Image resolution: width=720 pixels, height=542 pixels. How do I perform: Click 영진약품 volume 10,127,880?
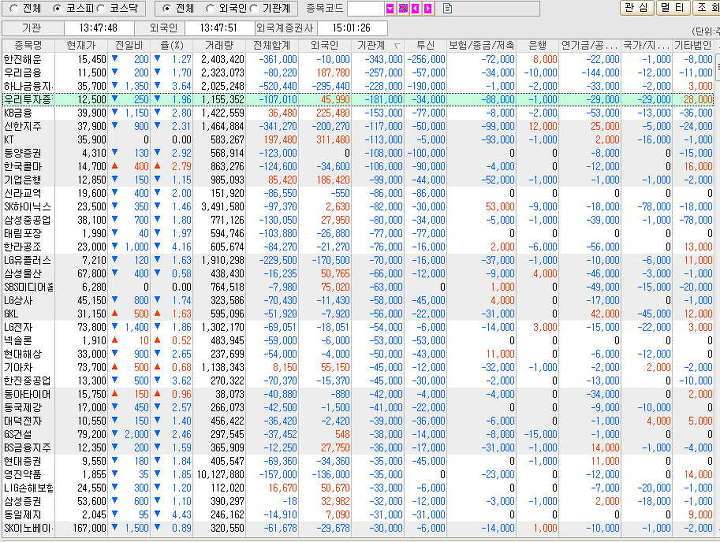(221, 474)
